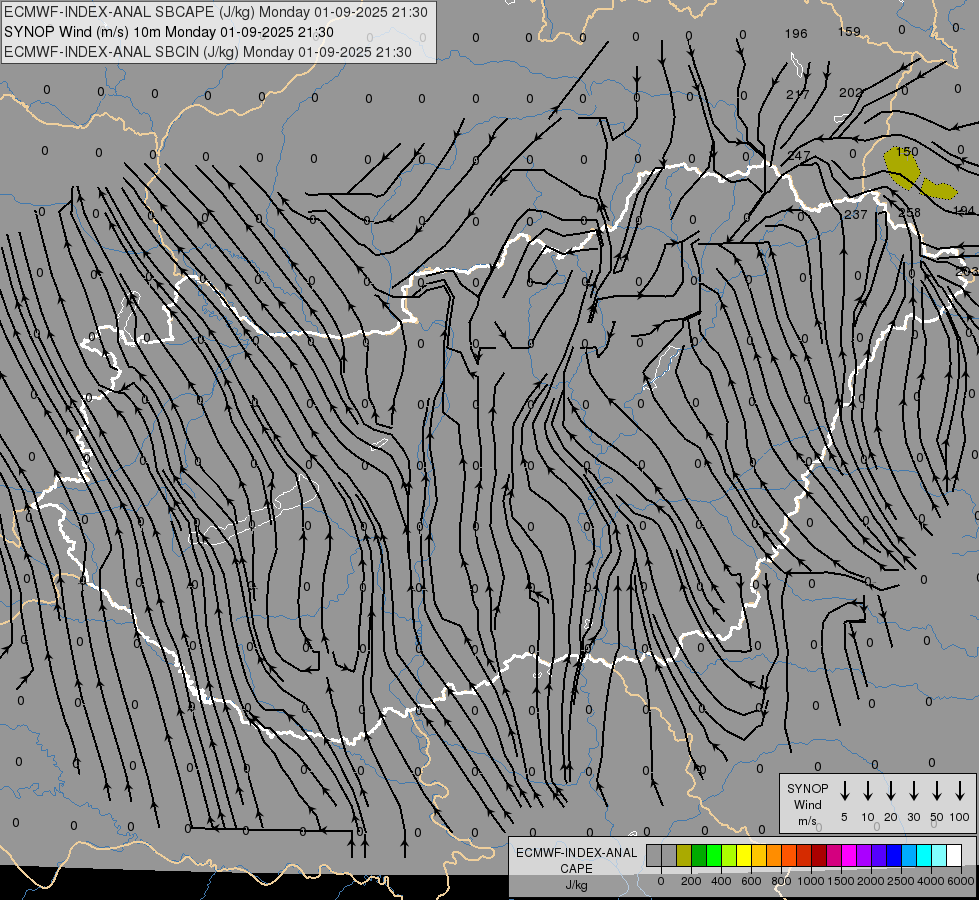This screenshot has height=900, width=979.
Task: Click the 20 m/s wind arrow in the legend
Action: pos(891,791)
